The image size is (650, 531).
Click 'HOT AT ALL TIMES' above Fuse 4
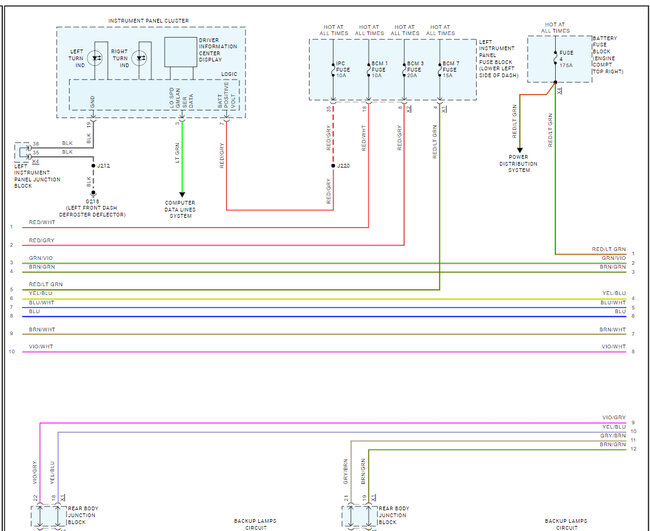pyautogui.click(x=555, y=28)
